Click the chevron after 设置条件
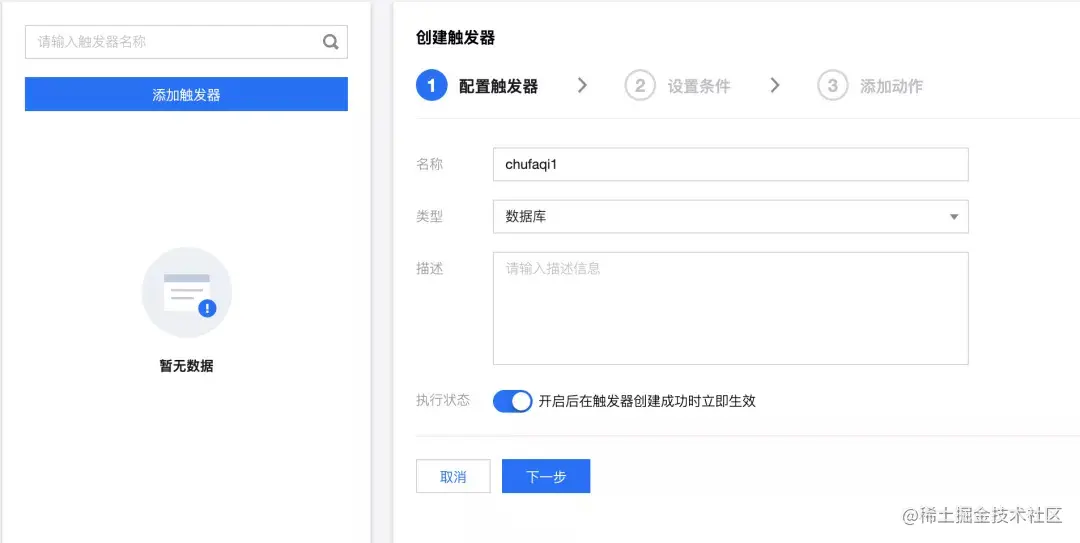Viewport: 1080px width, 543px height. click(x=775, y=85)
